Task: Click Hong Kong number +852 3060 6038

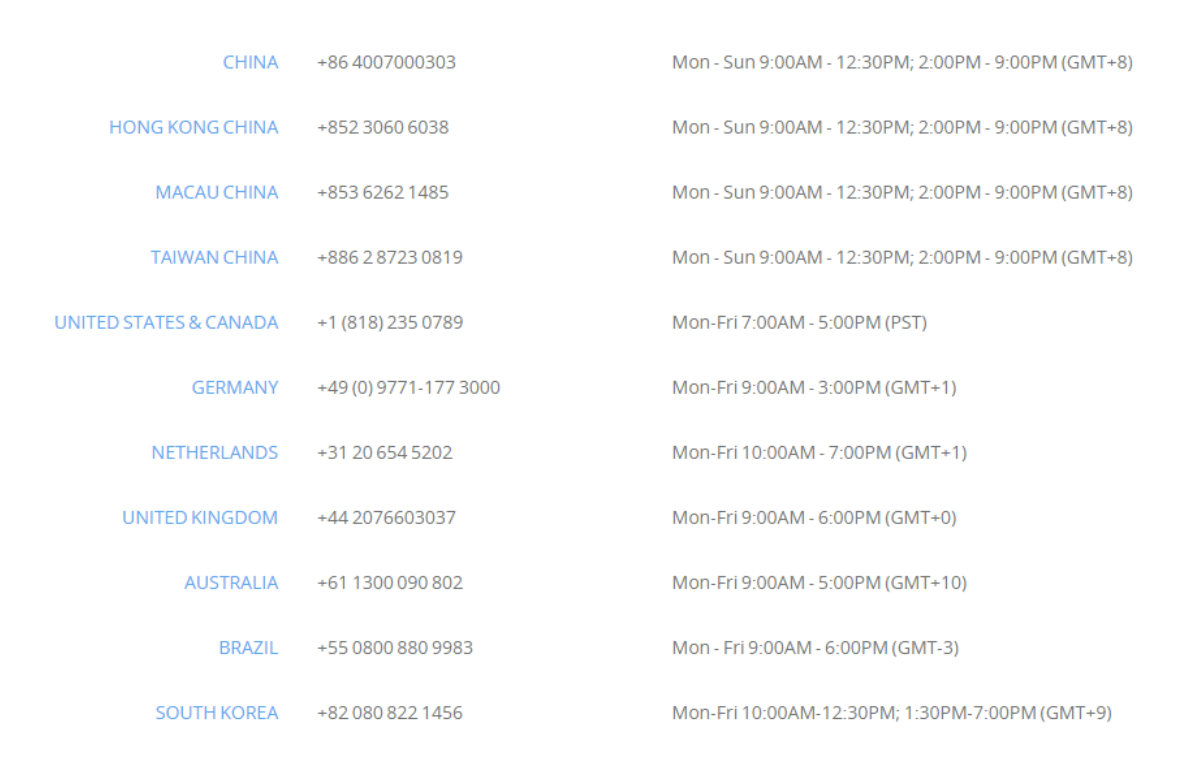Action: tap(383, 127)
